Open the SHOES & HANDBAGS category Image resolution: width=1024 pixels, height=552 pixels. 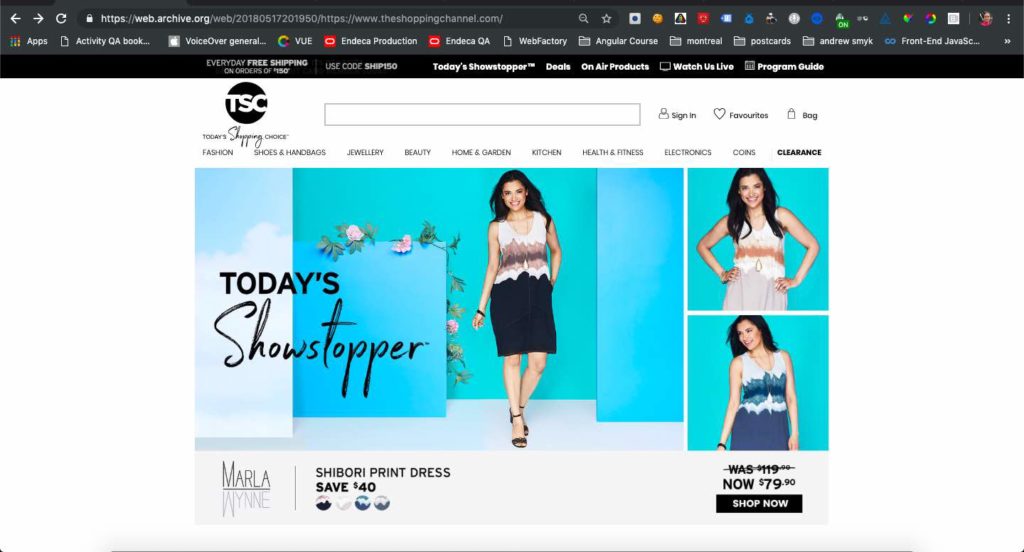pyautogui.click(x=289, y=152)
